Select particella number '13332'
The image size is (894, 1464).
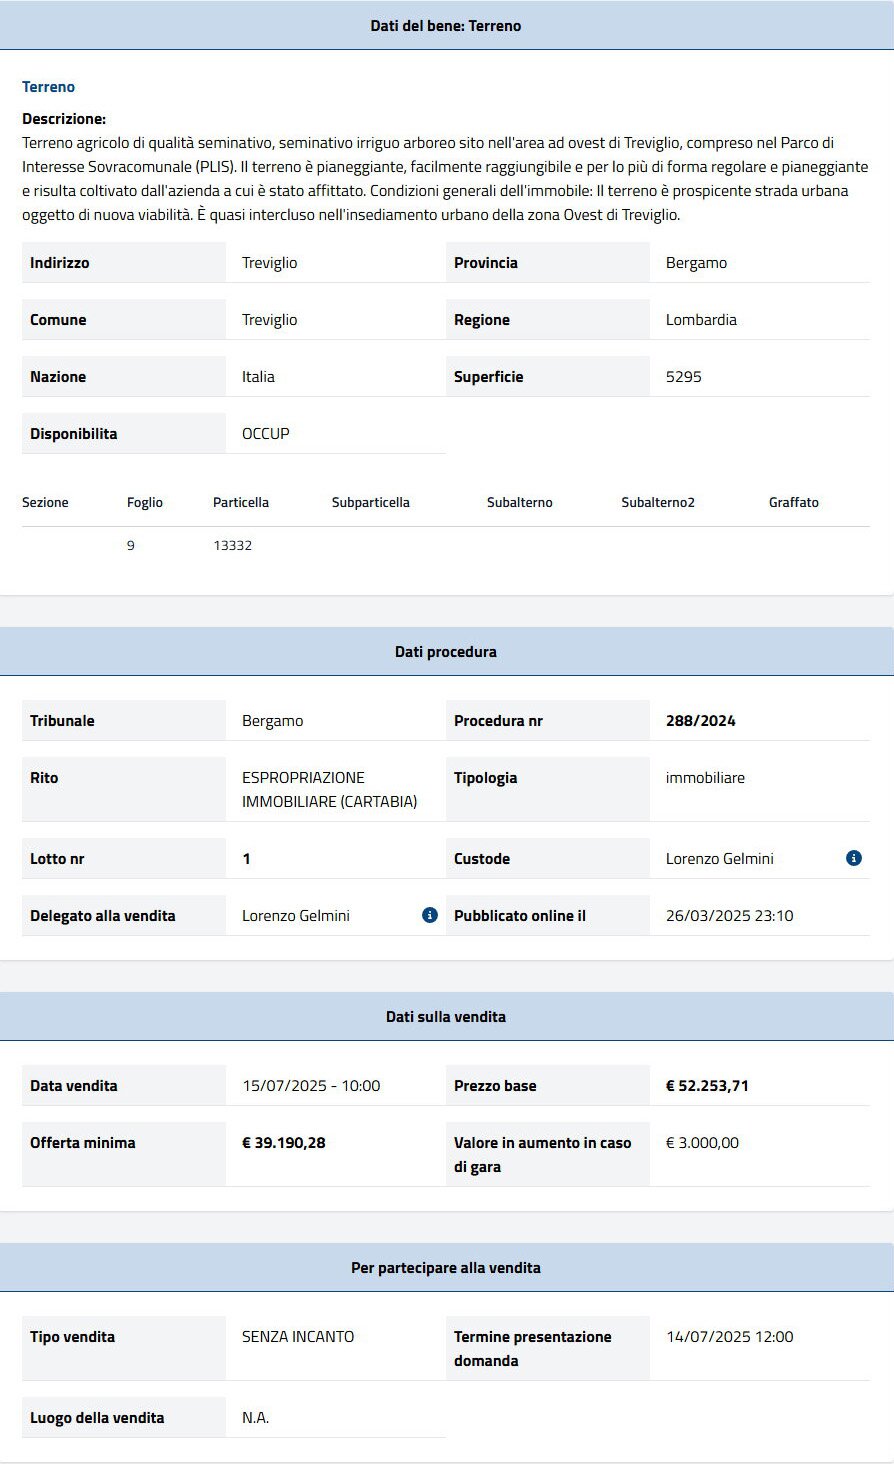232,546
